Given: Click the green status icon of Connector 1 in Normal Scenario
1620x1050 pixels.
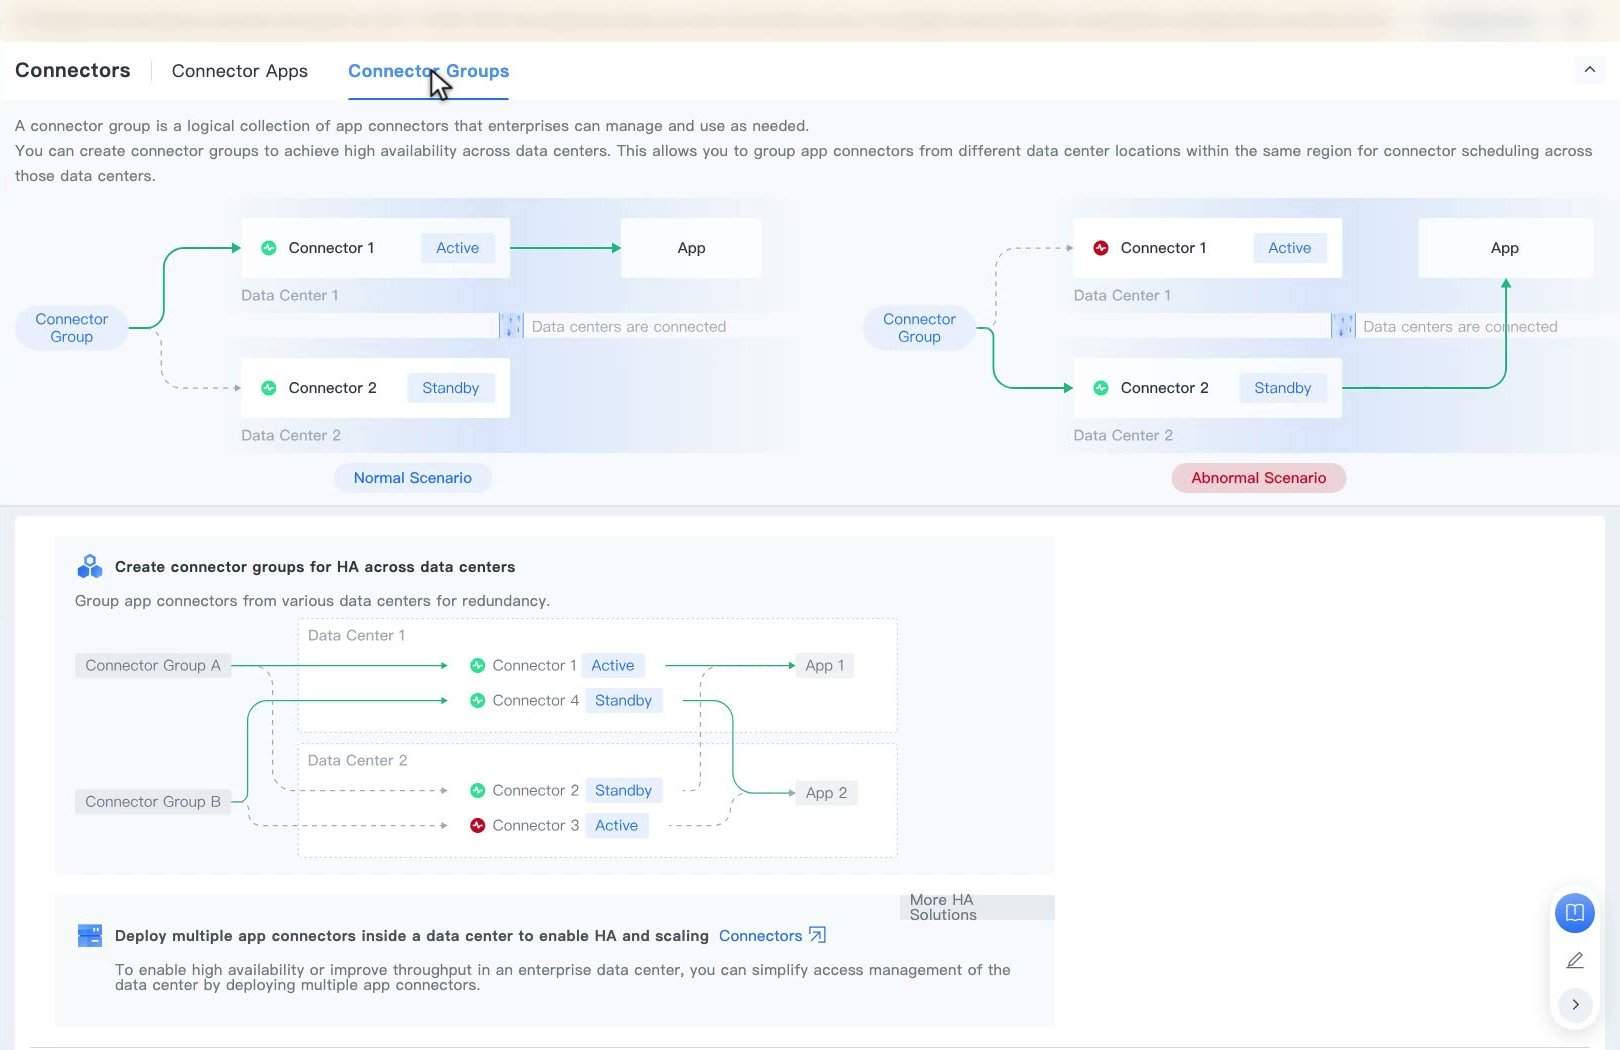Looking at the screenshot, I should click(269, 248).
